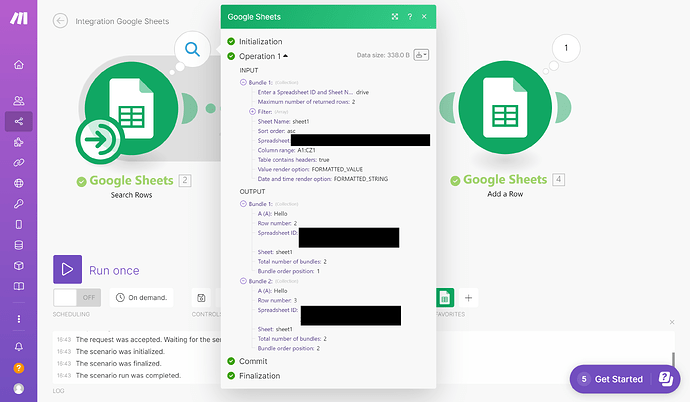This screenshot has width=690, height=402.
Task: Open Resource hub book icon
Action: click(x=19, y=286)
